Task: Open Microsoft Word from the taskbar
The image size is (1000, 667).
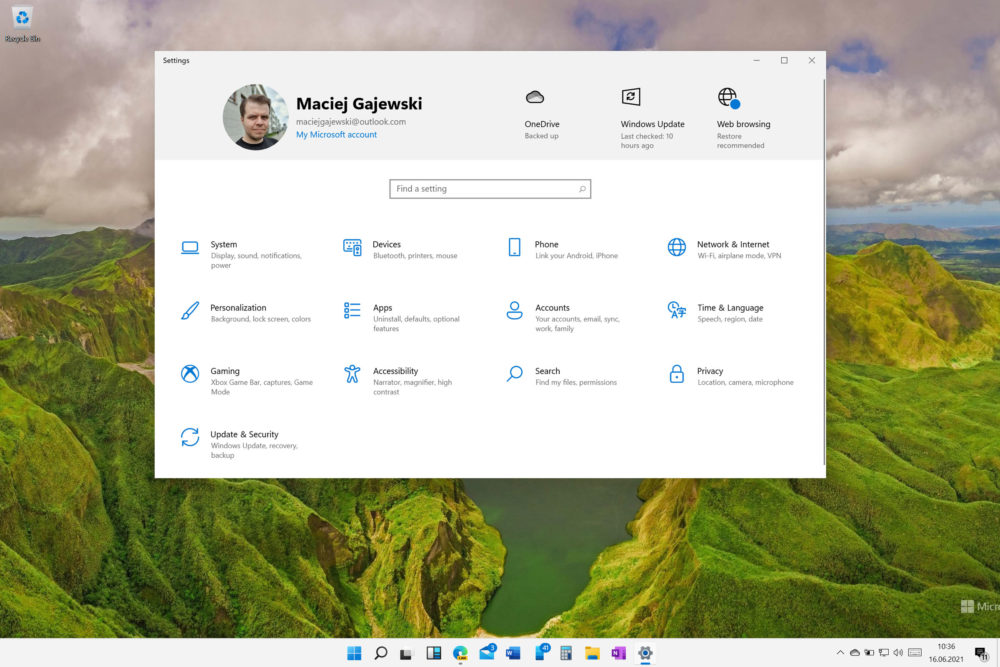Action: tap(513, 653)
